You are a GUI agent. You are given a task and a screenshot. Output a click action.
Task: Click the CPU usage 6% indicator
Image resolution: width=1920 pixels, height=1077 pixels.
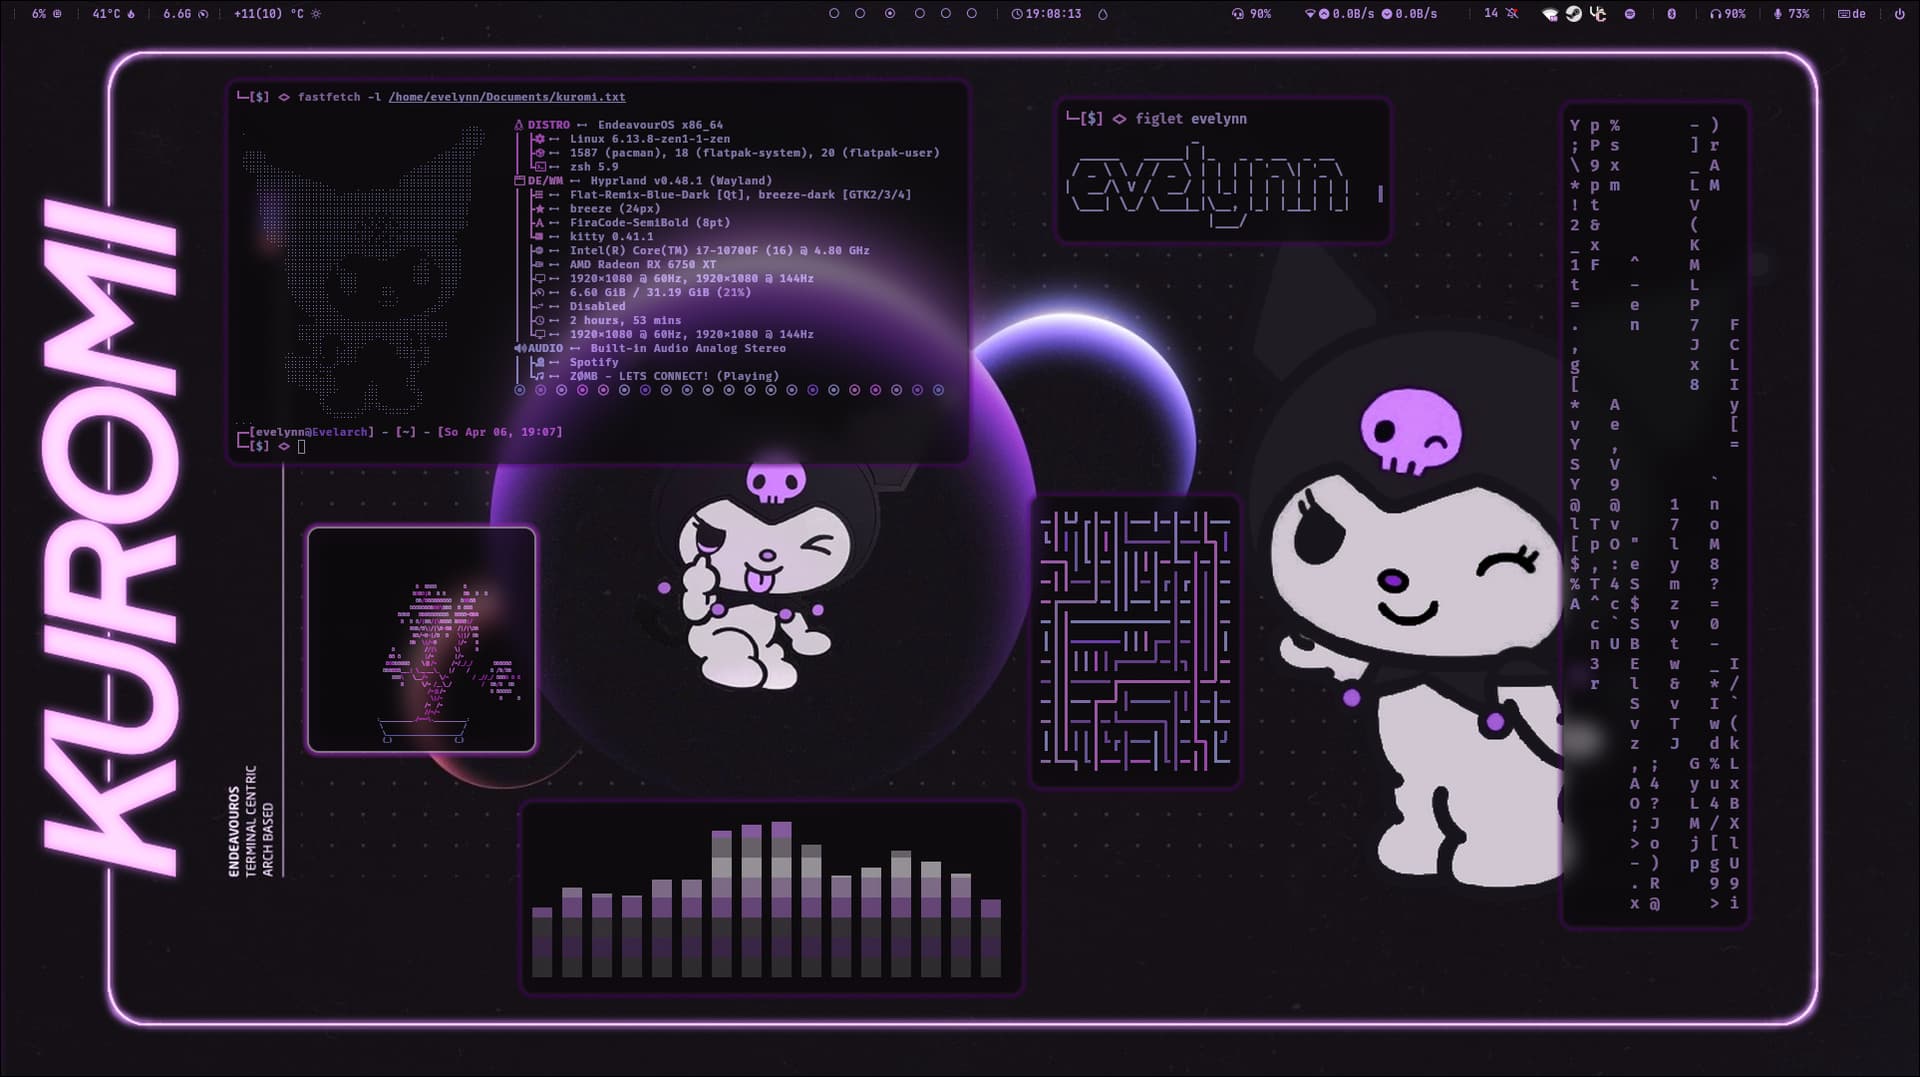[x=45, y=14]
